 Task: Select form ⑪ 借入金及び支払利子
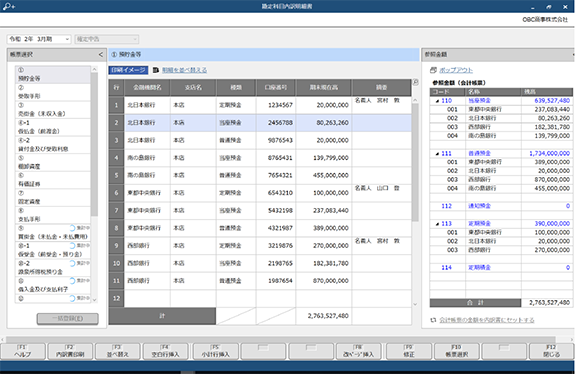[53, 286]
